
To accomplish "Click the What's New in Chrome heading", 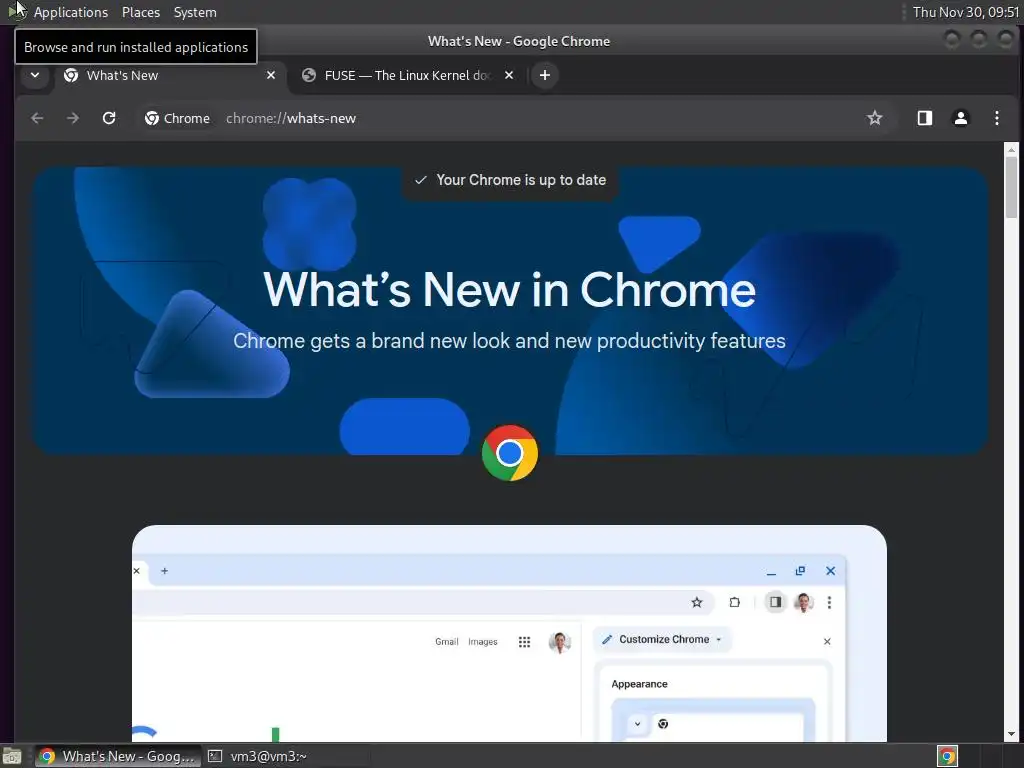I will (509, 289).
